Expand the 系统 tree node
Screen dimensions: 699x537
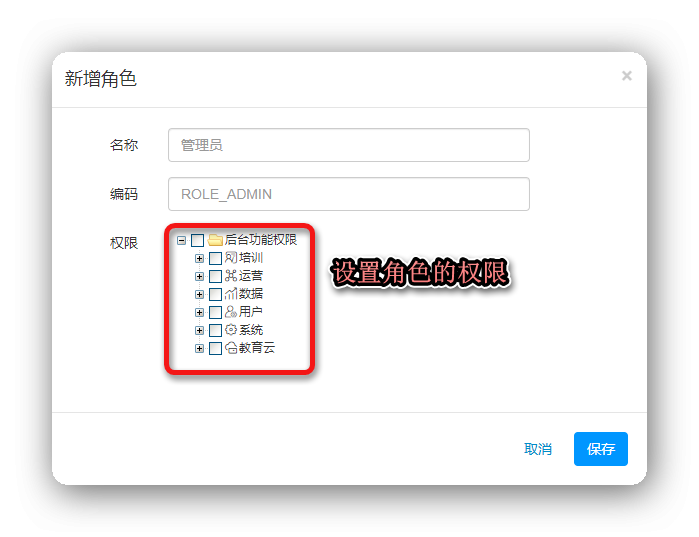(x=199, y=331)
